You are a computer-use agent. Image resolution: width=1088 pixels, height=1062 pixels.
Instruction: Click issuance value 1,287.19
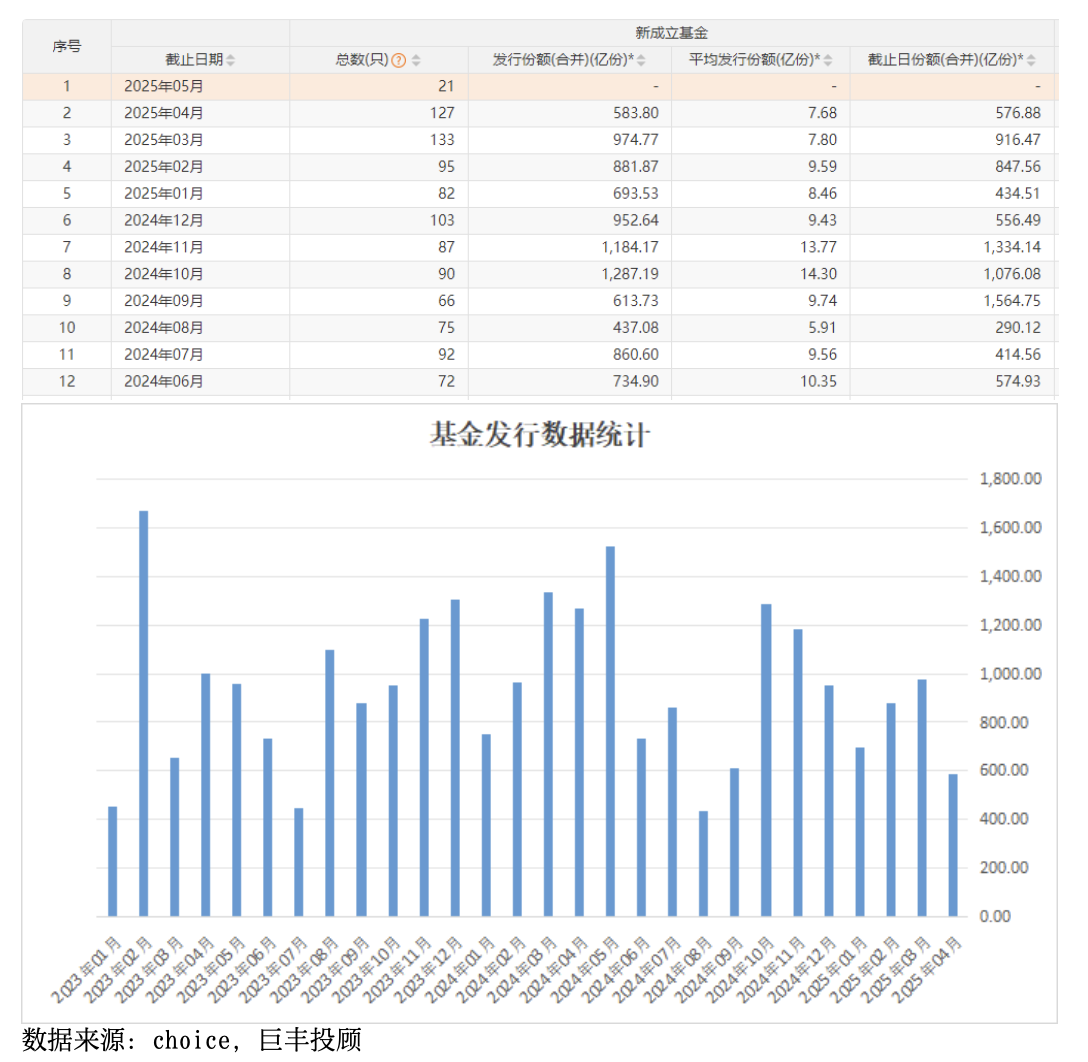point(630,274)
